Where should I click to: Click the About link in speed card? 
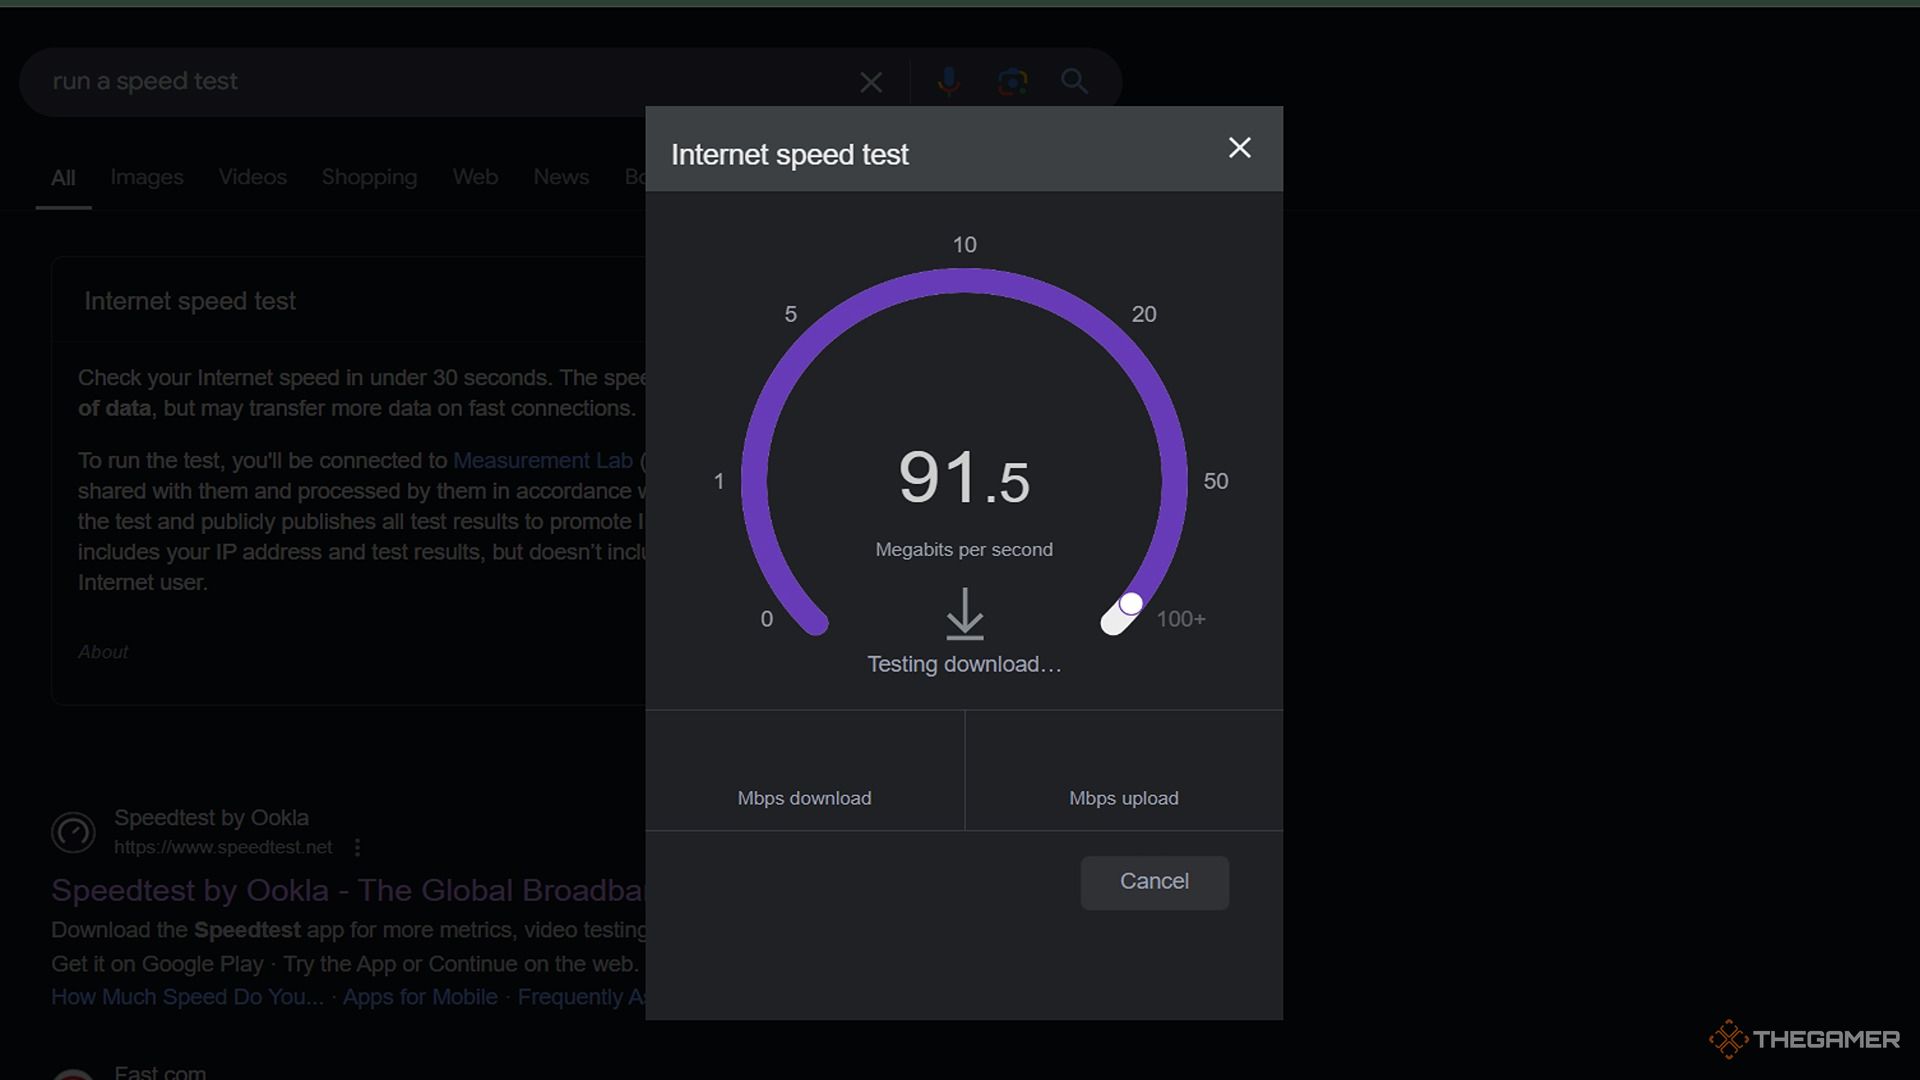(103, 652)
